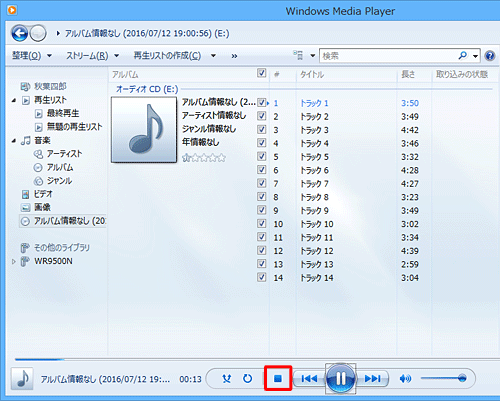The image size is (500, 401).
Task: Stop playback with the stop button
Action: point(278,378)
